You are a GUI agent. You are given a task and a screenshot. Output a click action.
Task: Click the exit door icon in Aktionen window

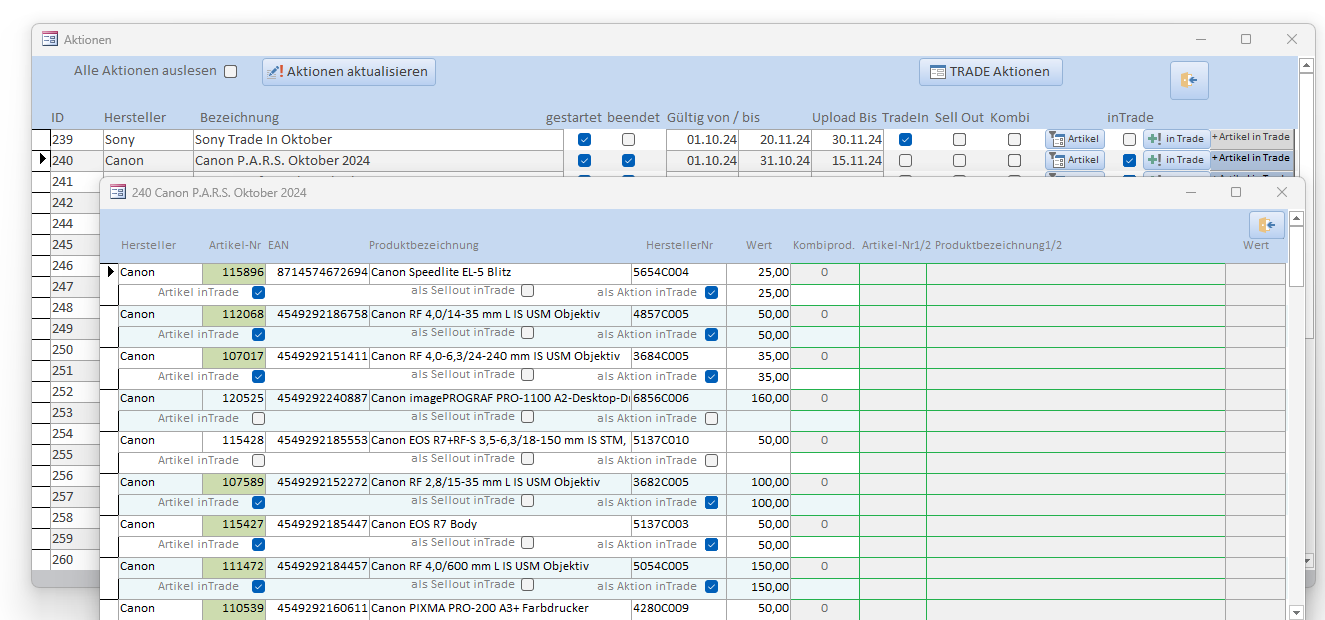click(1189, 80)
